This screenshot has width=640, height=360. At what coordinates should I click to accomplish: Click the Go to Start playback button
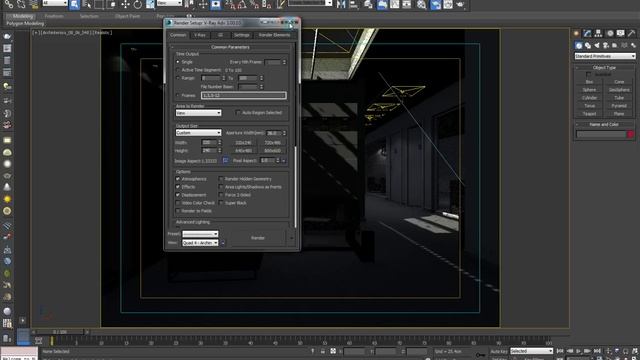tap(560, 351)
